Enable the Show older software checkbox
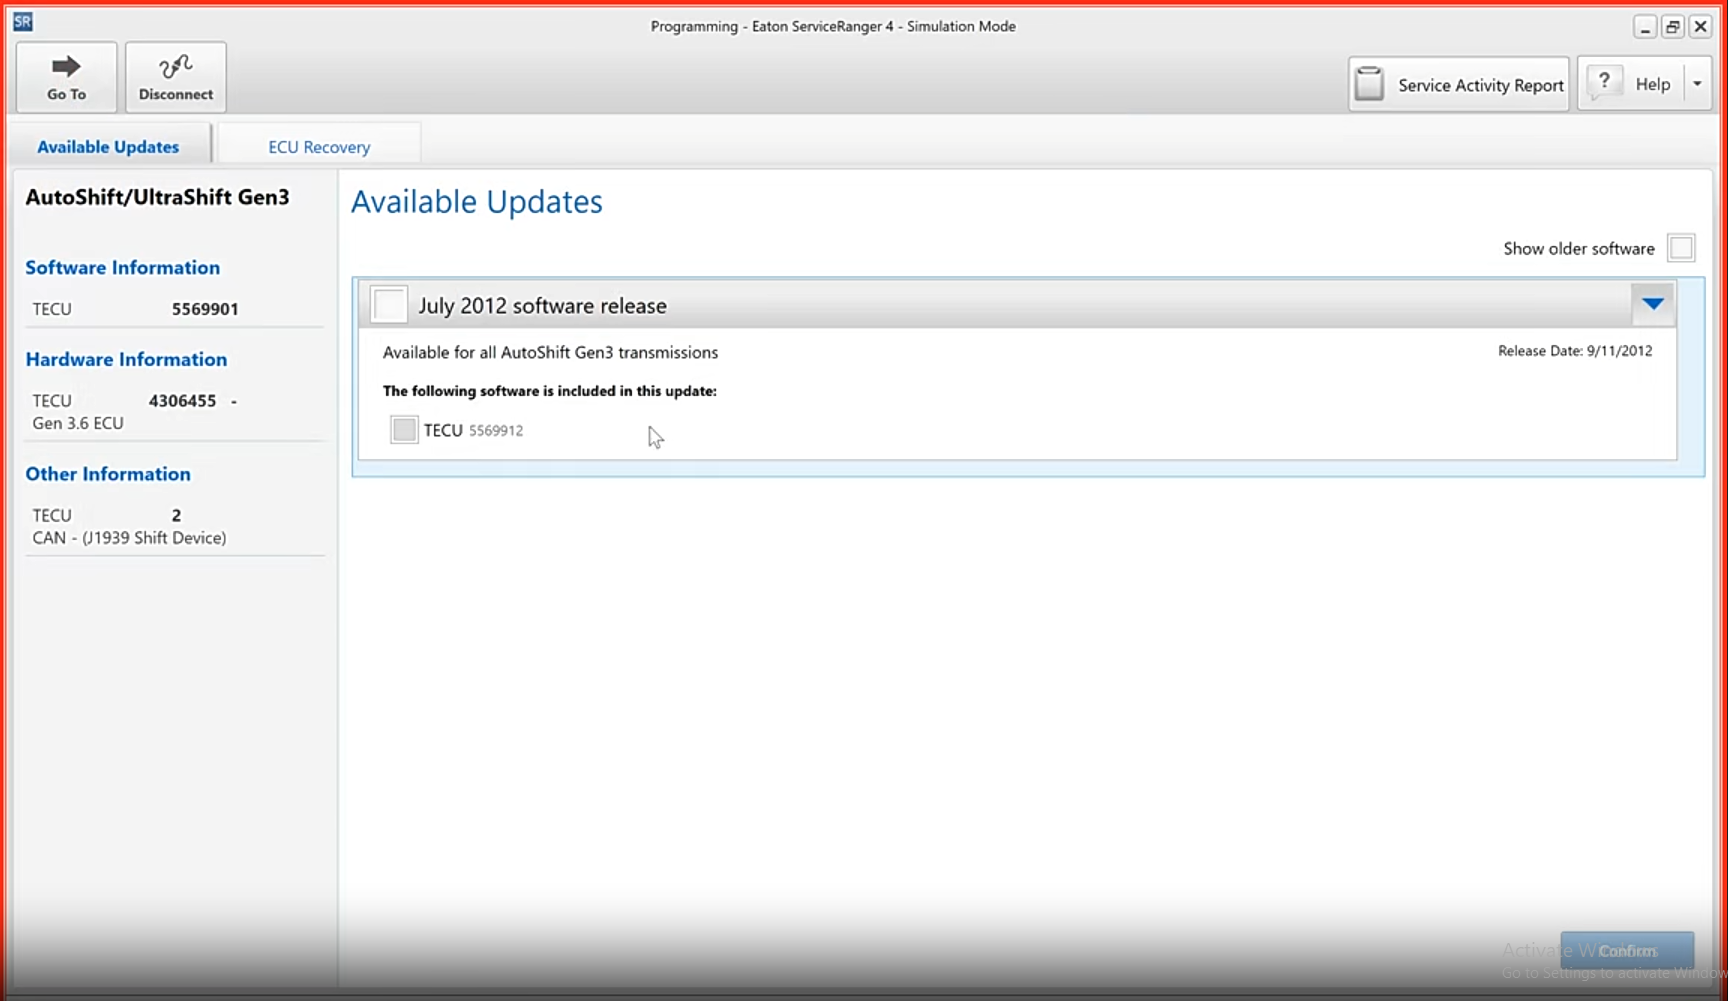Image resolution: width=1728 pixels, height=1001 pixels. (x=1681, y=248)
